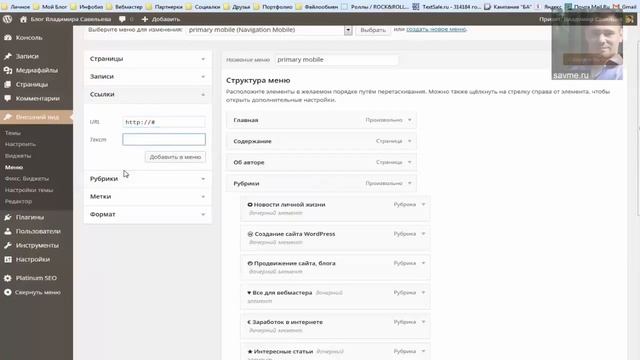Click the URL input field
This screenshot has width=640, height=360.
pyautogui.click(x=164, y=122)
